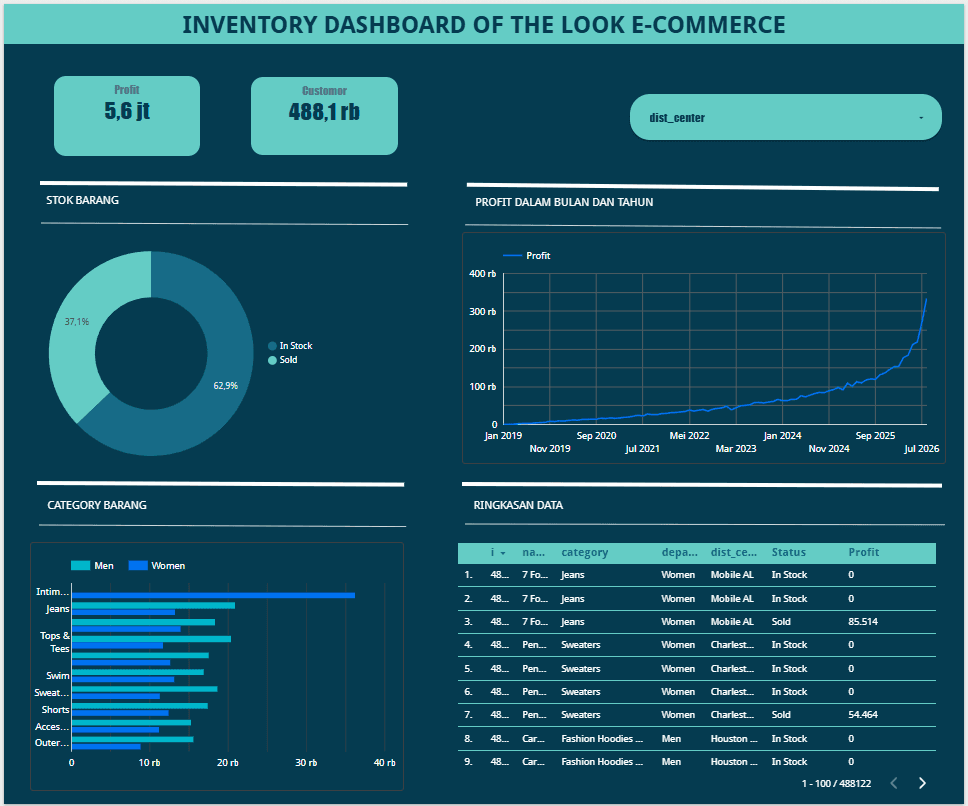968x806 pixels.
Task: Click profit value 54.464 in row 7
Action: click(862, 715)
